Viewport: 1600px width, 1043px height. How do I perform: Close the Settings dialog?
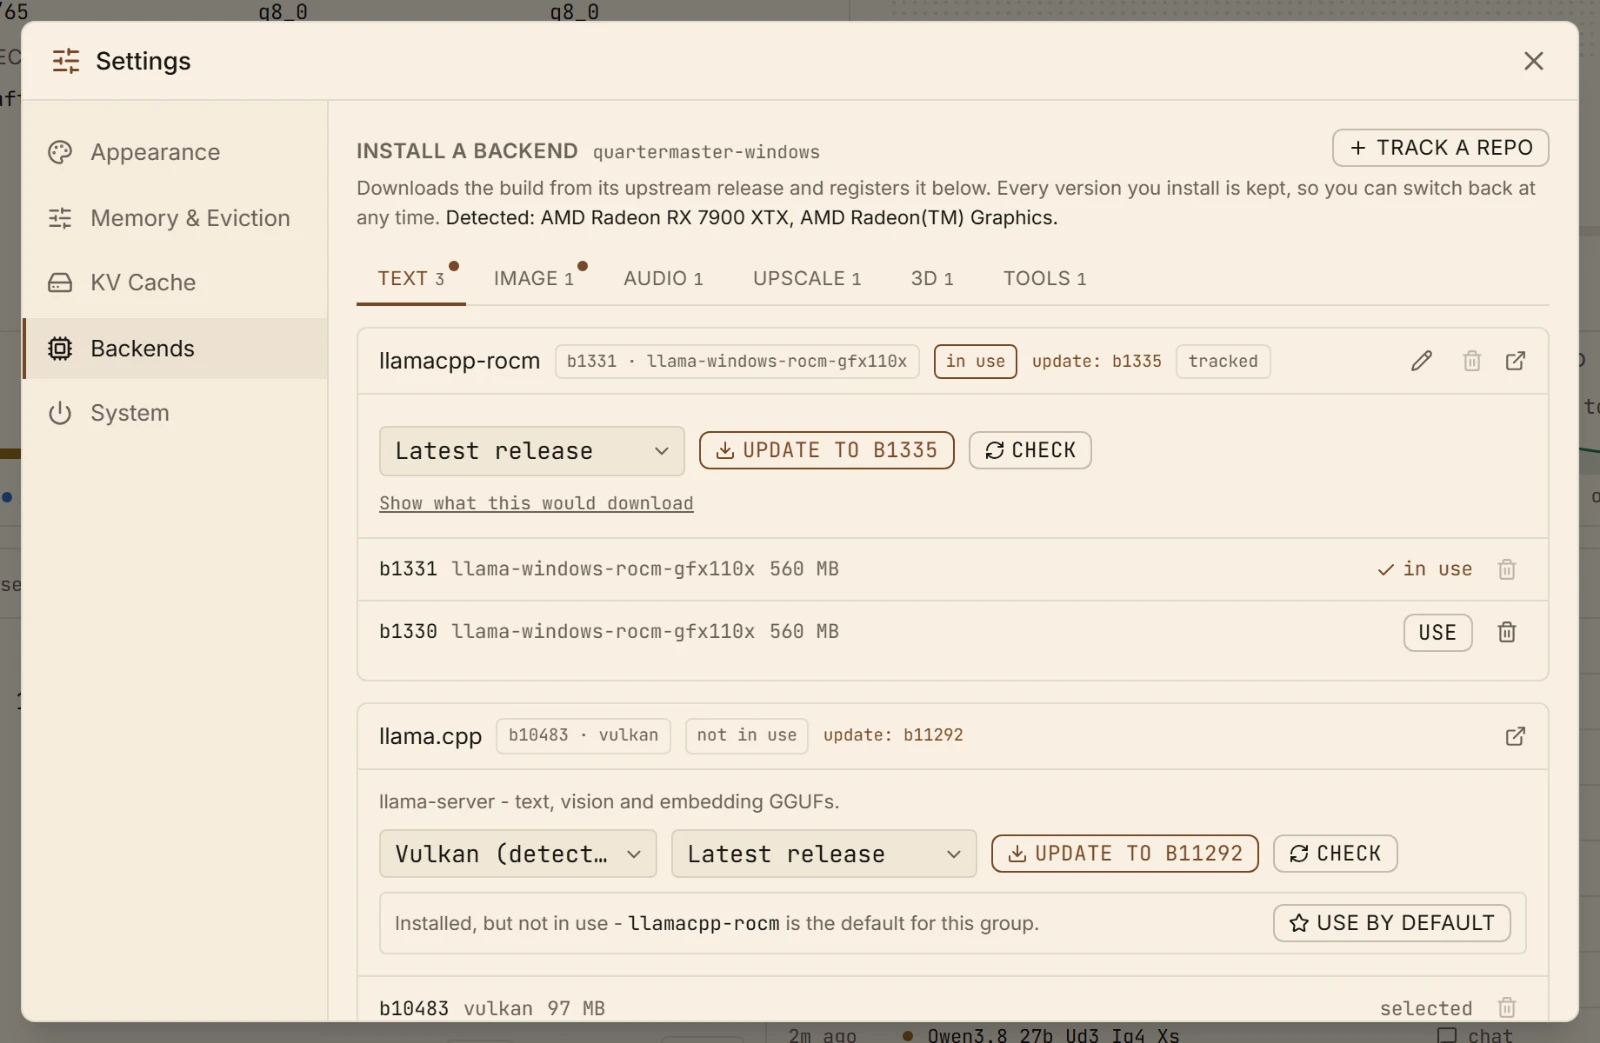(x=1533, y=61)
